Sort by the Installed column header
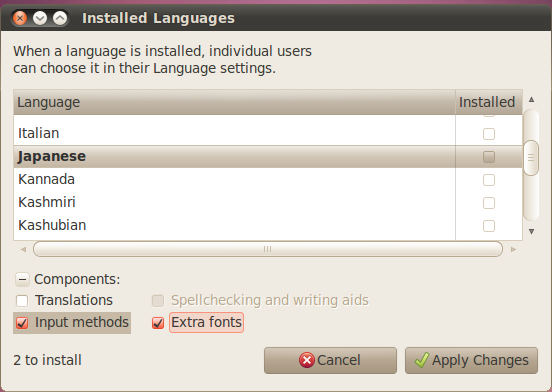 (x=489, y=102)
